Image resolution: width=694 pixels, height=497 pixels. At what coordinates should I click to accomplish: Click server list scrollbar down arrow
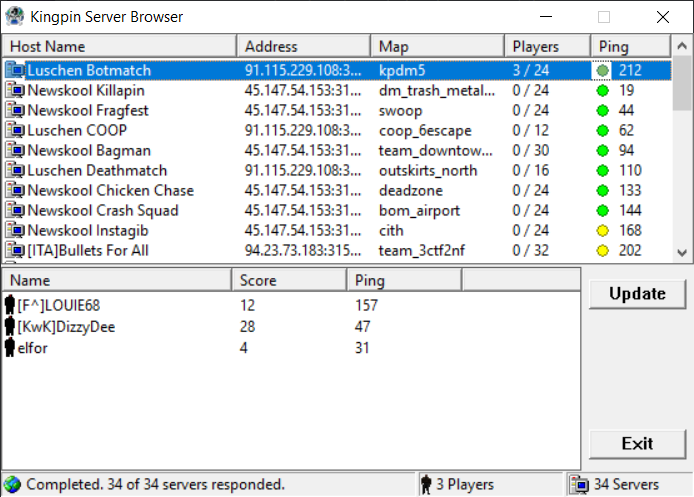pyautogui.click(x=682, y=253)
